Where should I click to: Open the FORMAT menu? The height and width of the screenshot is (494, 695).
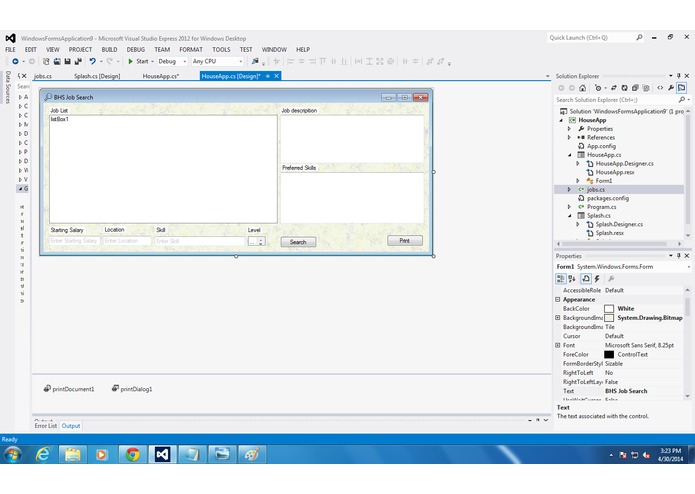coord(191,50)
